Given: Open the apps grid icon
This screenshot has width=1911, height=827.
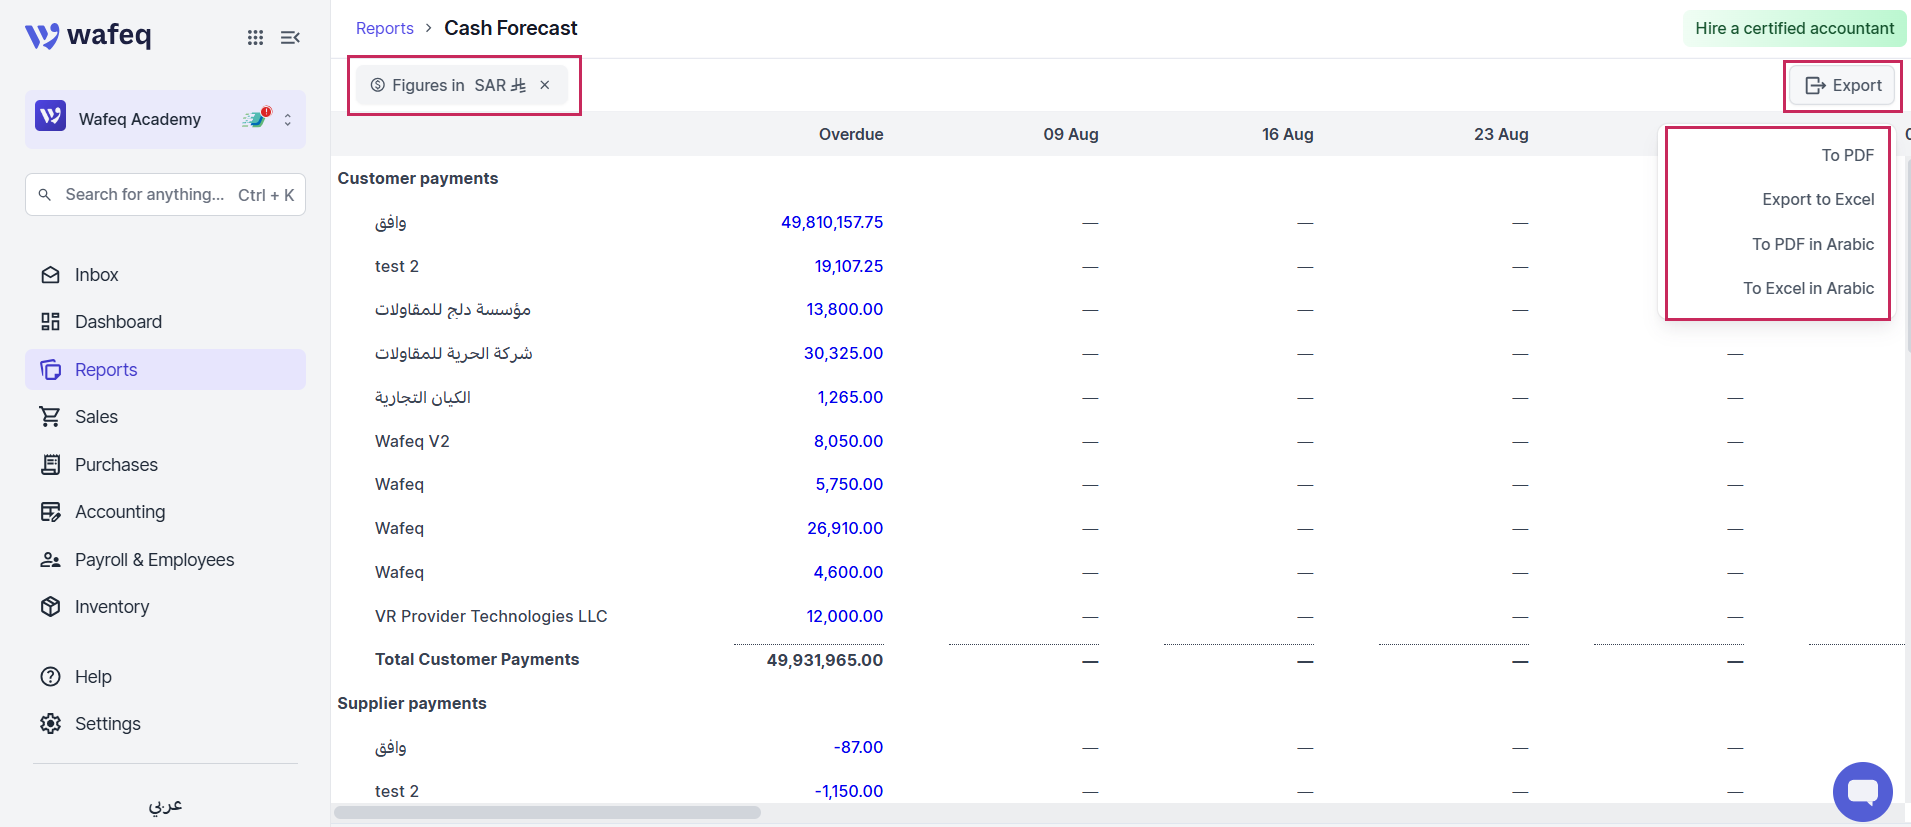Looking at the screenshot, I should 256,37.
